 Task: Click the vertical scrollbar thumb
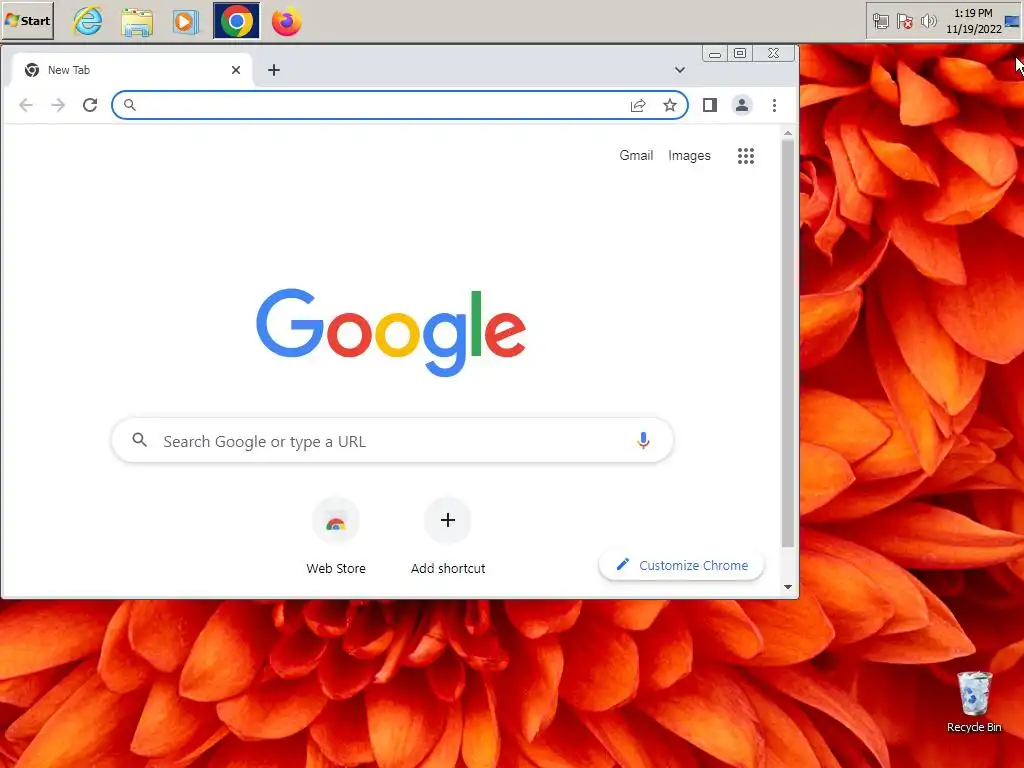788,343
